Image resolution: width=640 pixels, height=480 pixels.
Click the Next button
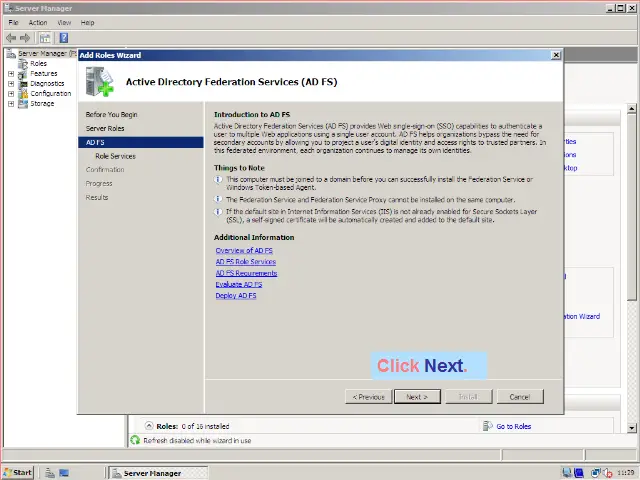click(417, 397)
